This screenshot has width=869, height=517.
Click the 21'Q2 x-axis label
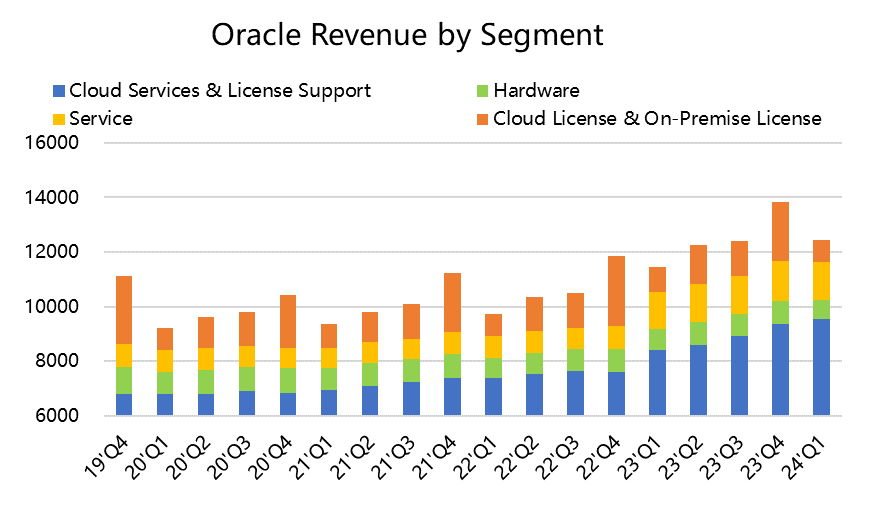pos(353,457)
